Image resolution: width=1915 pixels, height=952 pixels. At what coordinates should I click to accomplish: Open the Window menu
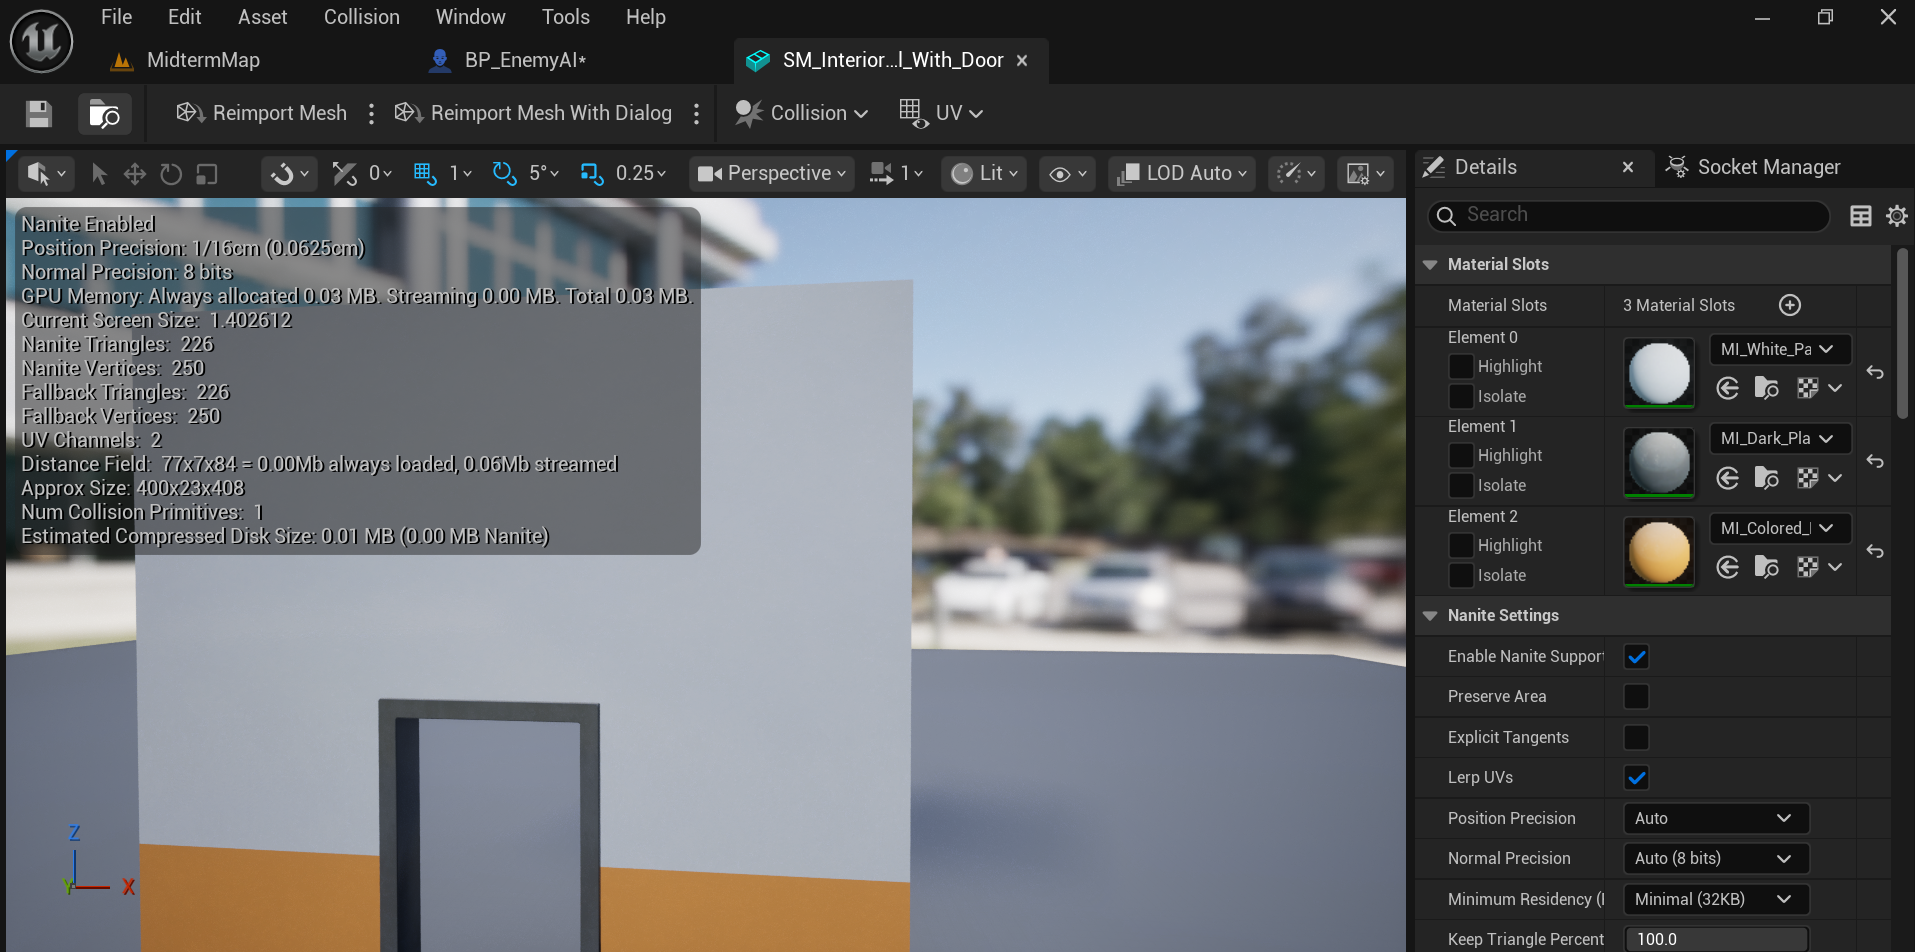(470, 17)
